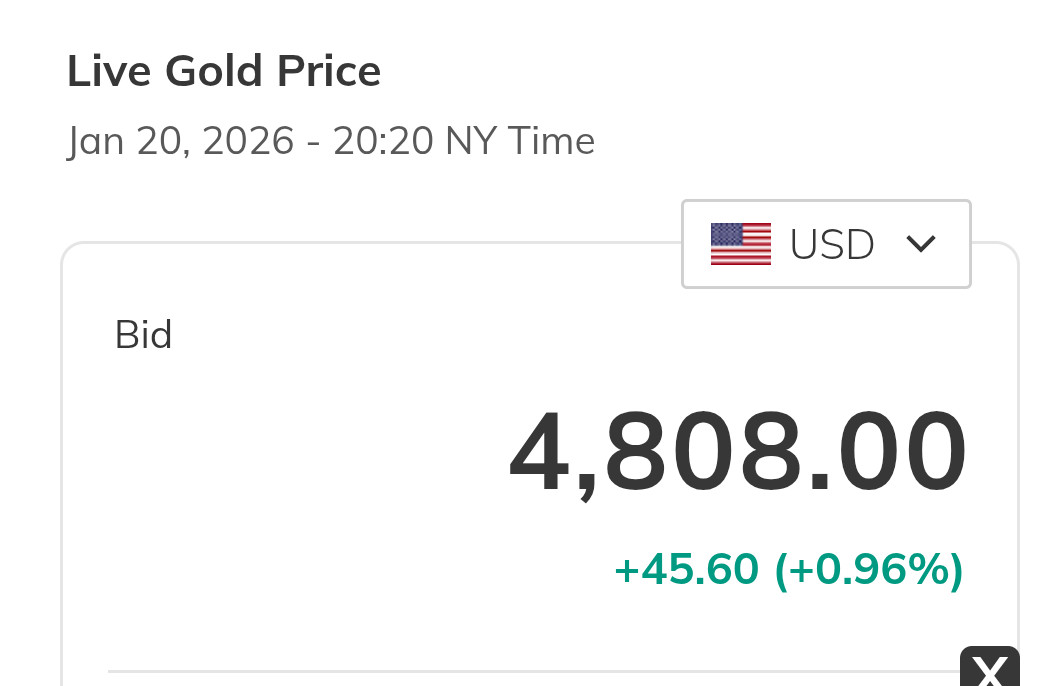This screenshot has width=1057, height=686.
Task: Click the US flag icon
Action: [740, 244]
